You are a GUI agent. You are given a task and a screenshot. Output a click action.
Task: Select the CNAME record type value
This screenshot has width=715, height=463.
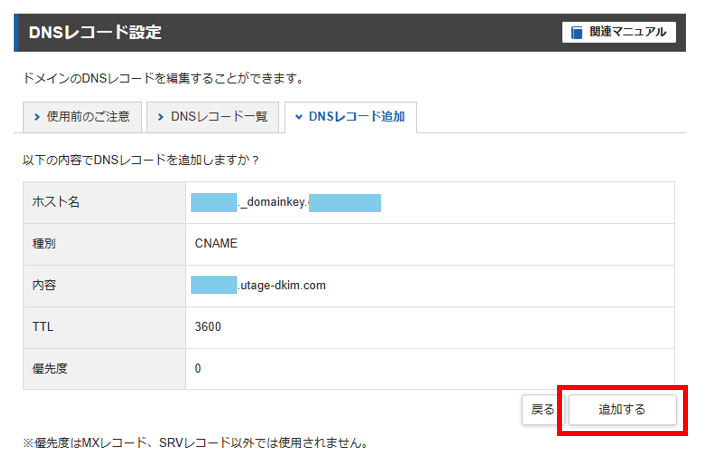(217, 244)
